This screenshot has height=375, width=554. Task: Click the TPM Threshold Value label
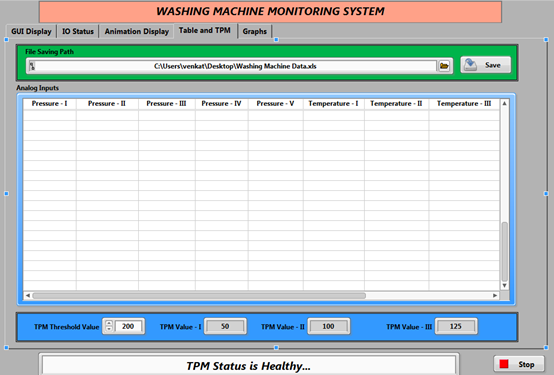(x=66, y=327)
